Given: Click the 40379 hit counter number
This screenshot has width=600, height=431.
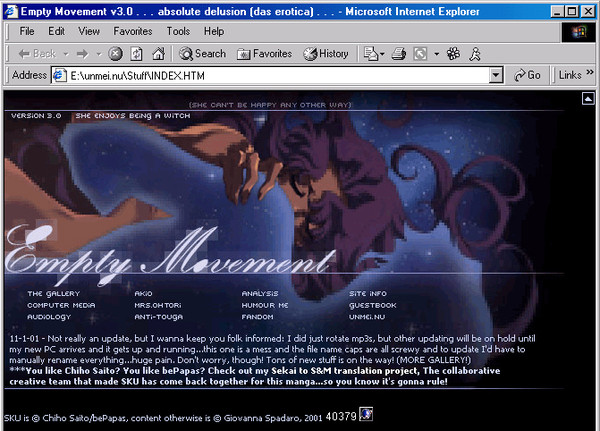Looking at the screenshot, I should (x=341, y=416).
